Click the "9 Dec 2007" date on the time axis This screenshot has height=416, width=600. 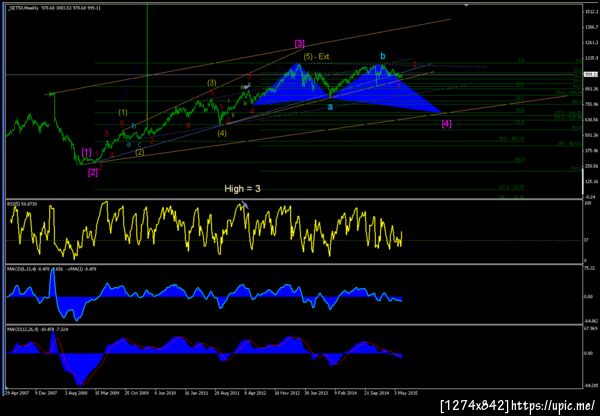click(46, 393)
